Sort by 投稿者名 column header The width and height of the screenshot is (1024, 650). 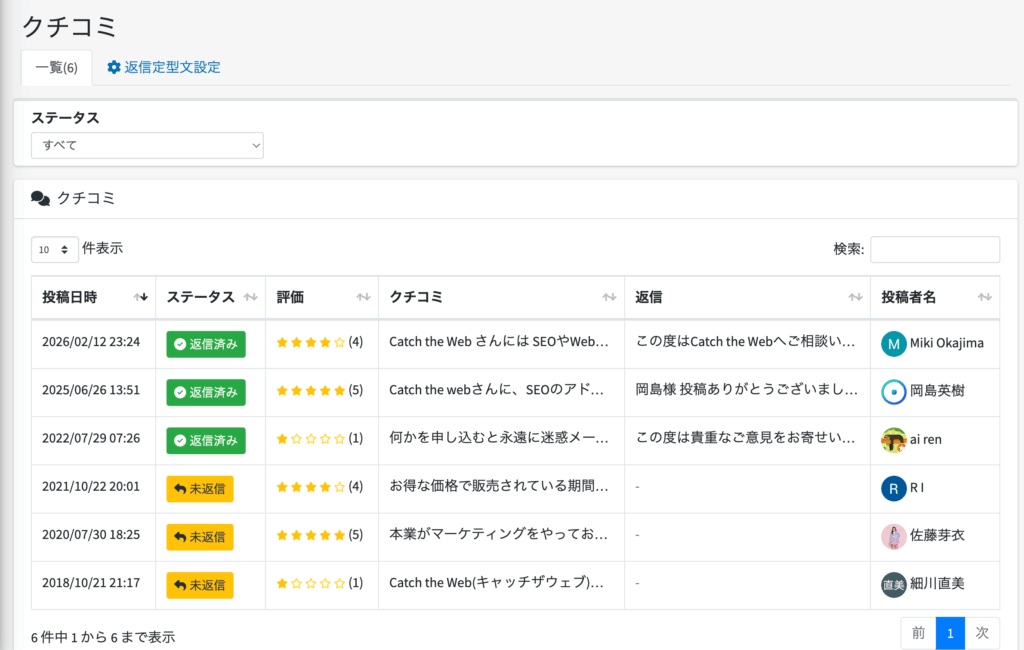934,297
